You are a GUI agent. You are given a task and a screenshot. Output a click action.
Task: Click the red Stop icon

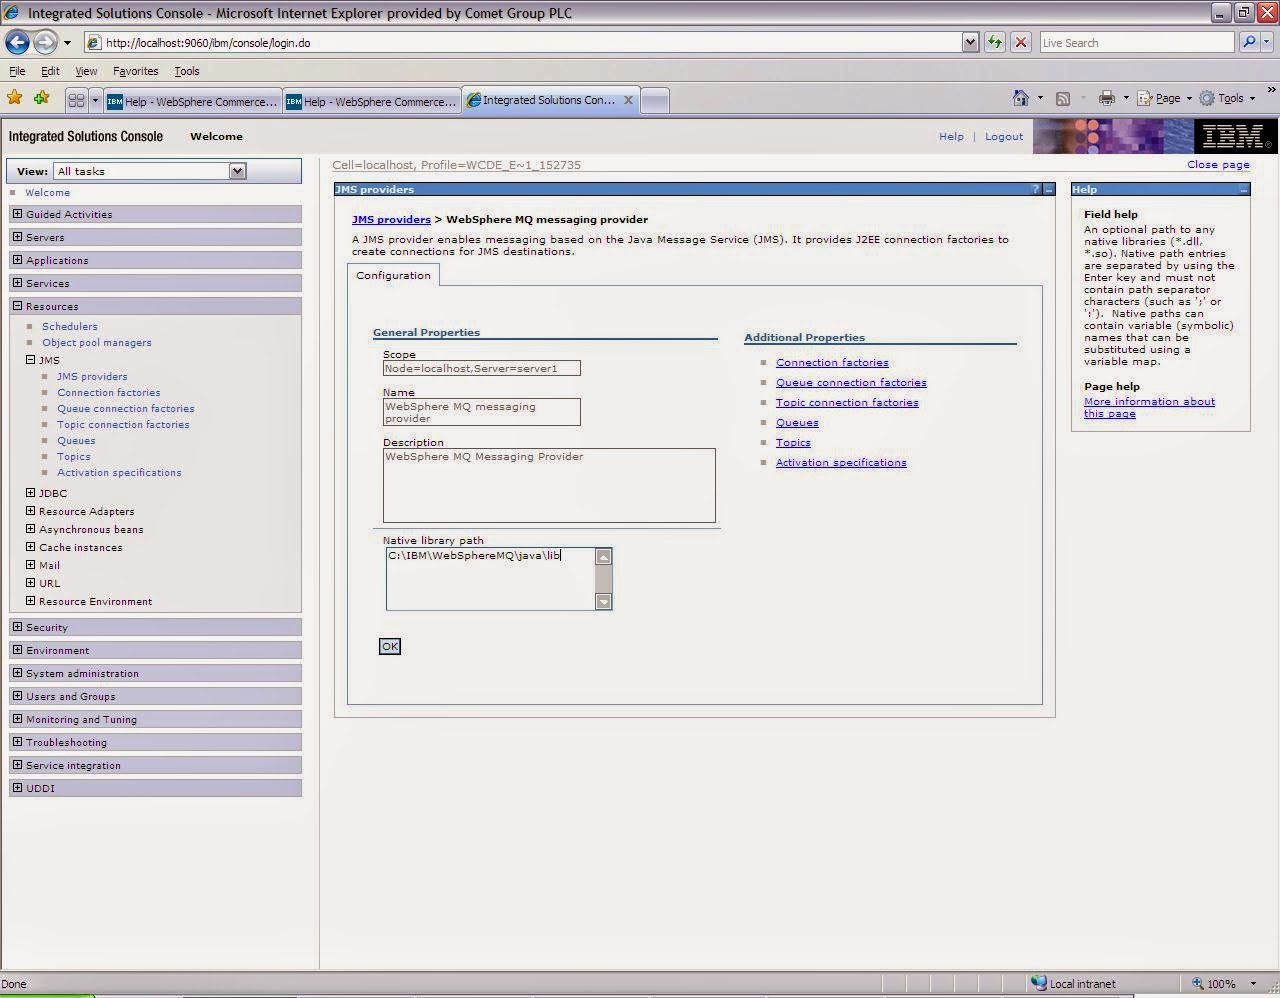(x=1019, y=42)
